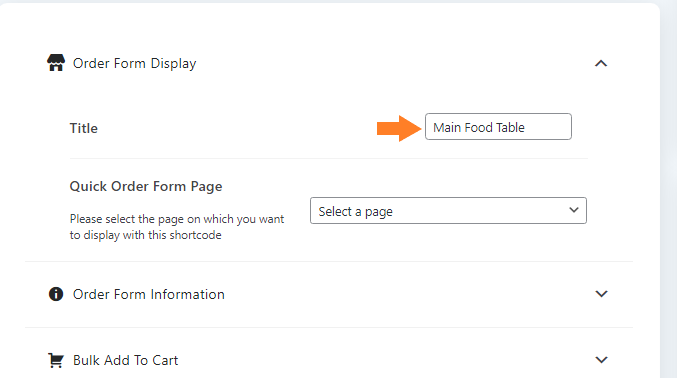Click the shortcode help description text
The height and width of the screenshot is (378, 677).
coord(177,227)
